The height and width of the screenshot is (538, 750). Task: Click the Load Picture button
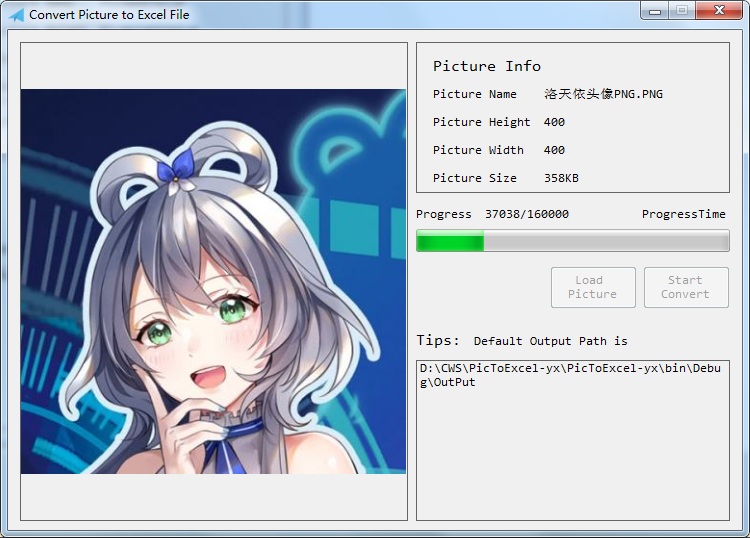(593, 287)
